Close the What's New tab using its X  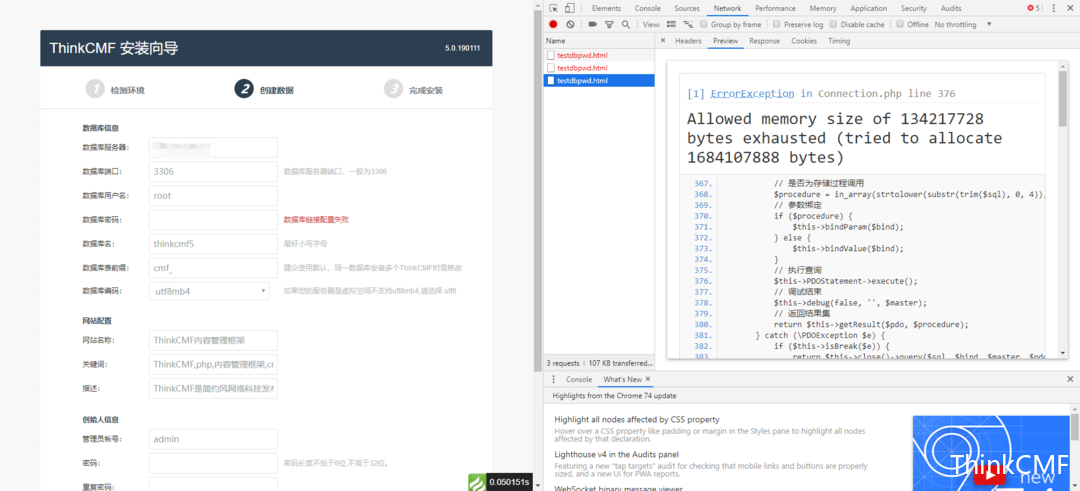(648, 379)
